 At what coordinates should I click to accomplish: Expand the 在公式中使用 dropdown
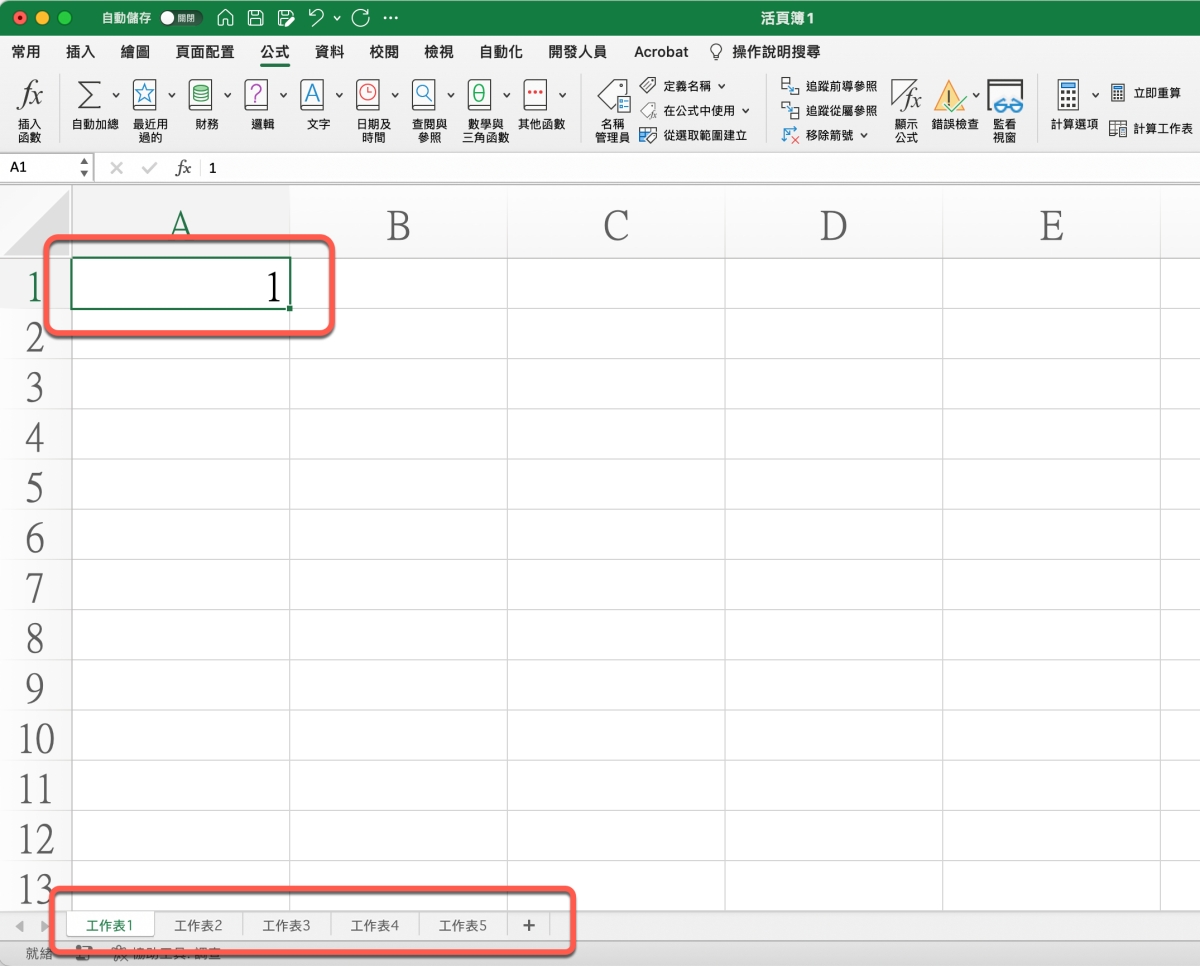tap(746, 111)
